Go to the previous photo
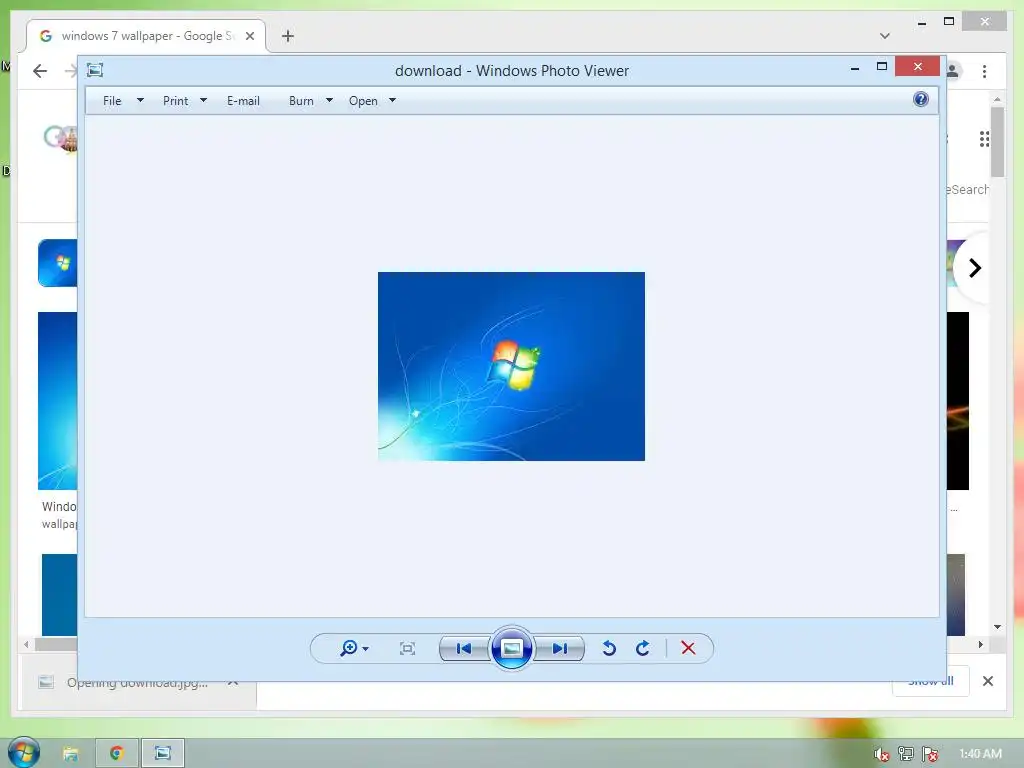This screenshot has width=1024, height=768. click(464, 648)
